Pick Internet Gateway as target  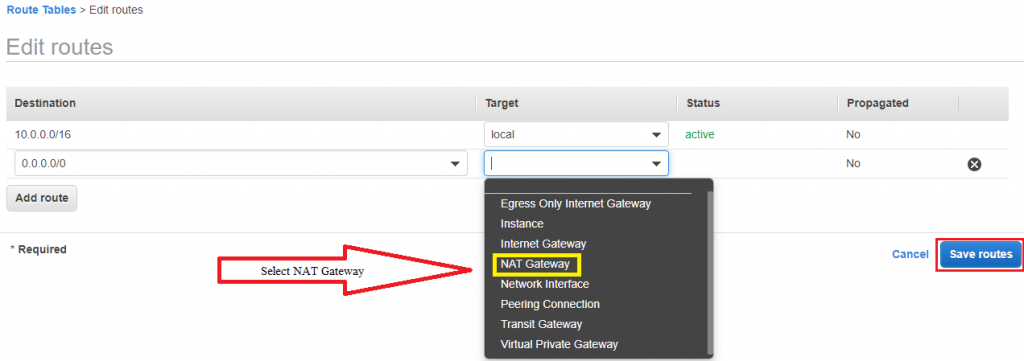tap(543, 243)
